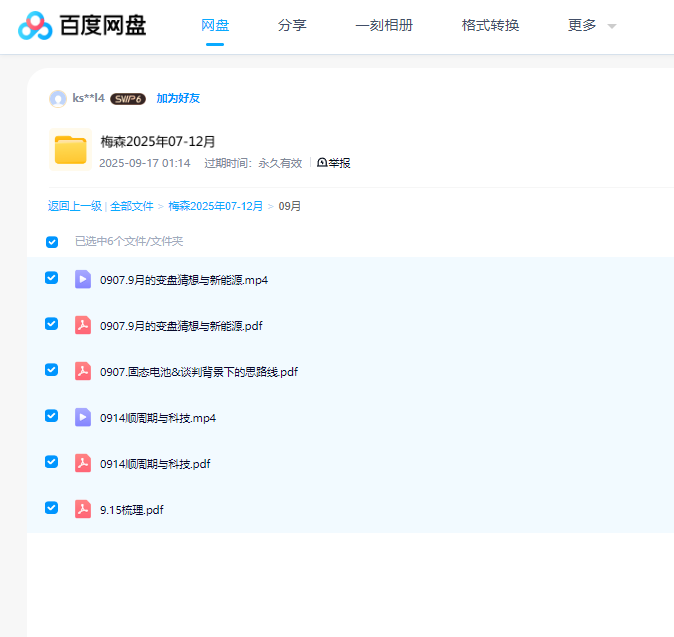This screenshot has height=637, width=674.
Task: Click the folder title 梅森2025年07-12月
Action: 158,141
